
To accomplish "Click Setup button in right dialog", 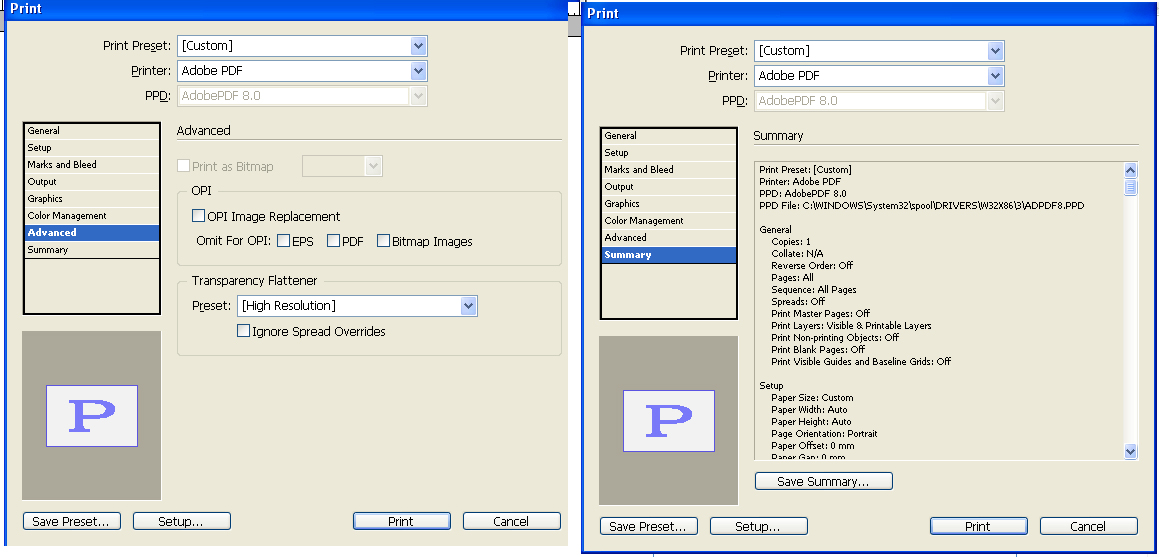I will (x=758, y=527).
